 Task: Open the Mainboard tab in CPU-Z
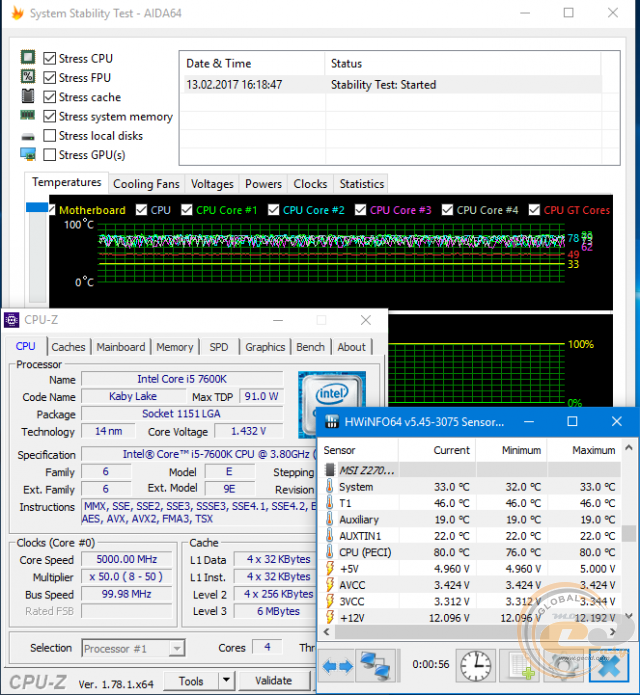click(121, 347)
